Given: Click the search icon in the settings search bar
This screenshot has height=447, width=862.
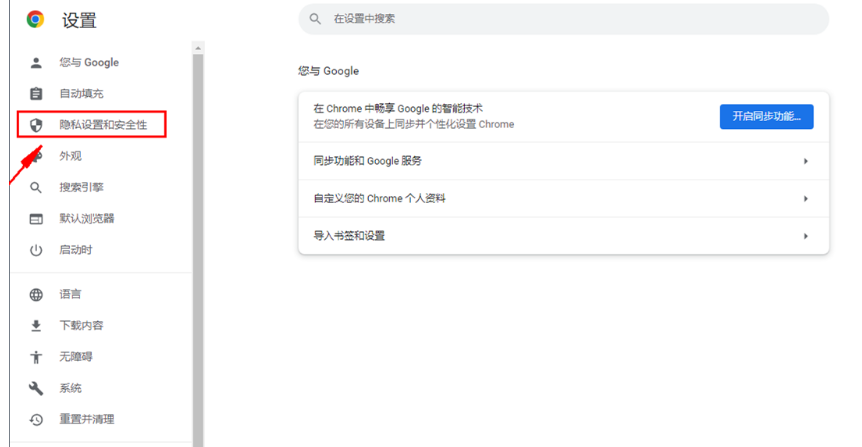Looking at the screenshot, I should click(315, 19).
